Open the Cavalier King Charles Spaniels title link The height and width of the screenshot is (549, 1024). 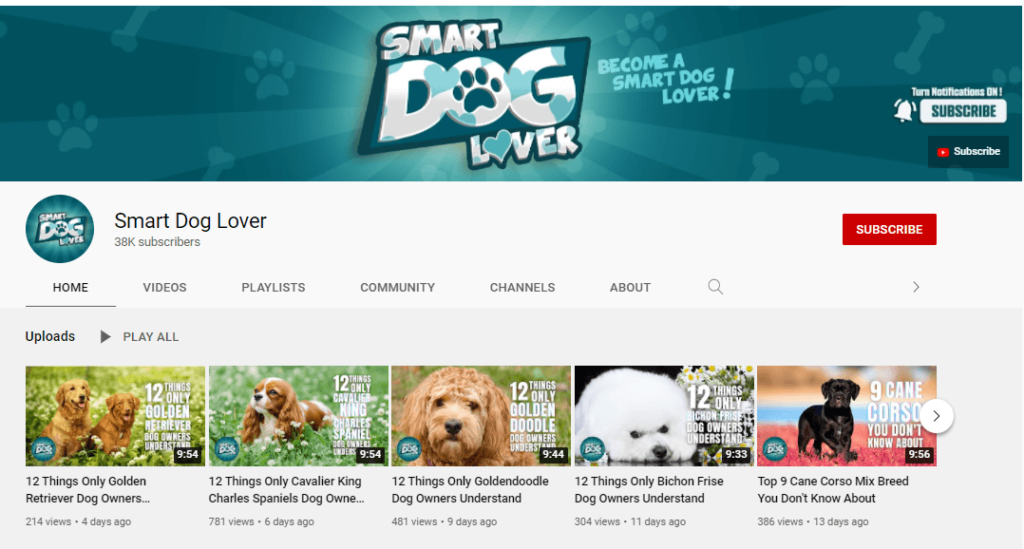[x=286, y=489]
